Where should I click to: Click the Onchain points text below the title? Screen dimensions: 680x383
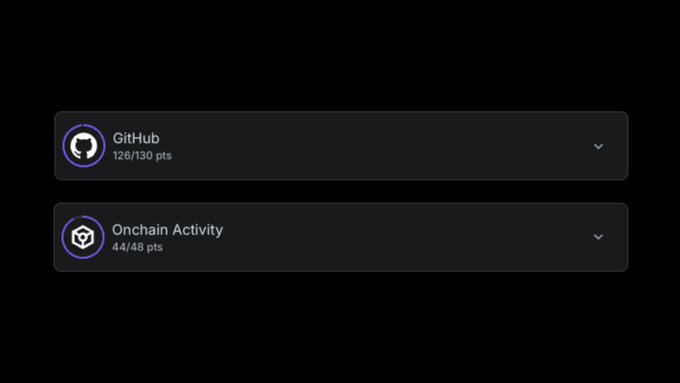(137, 247)
